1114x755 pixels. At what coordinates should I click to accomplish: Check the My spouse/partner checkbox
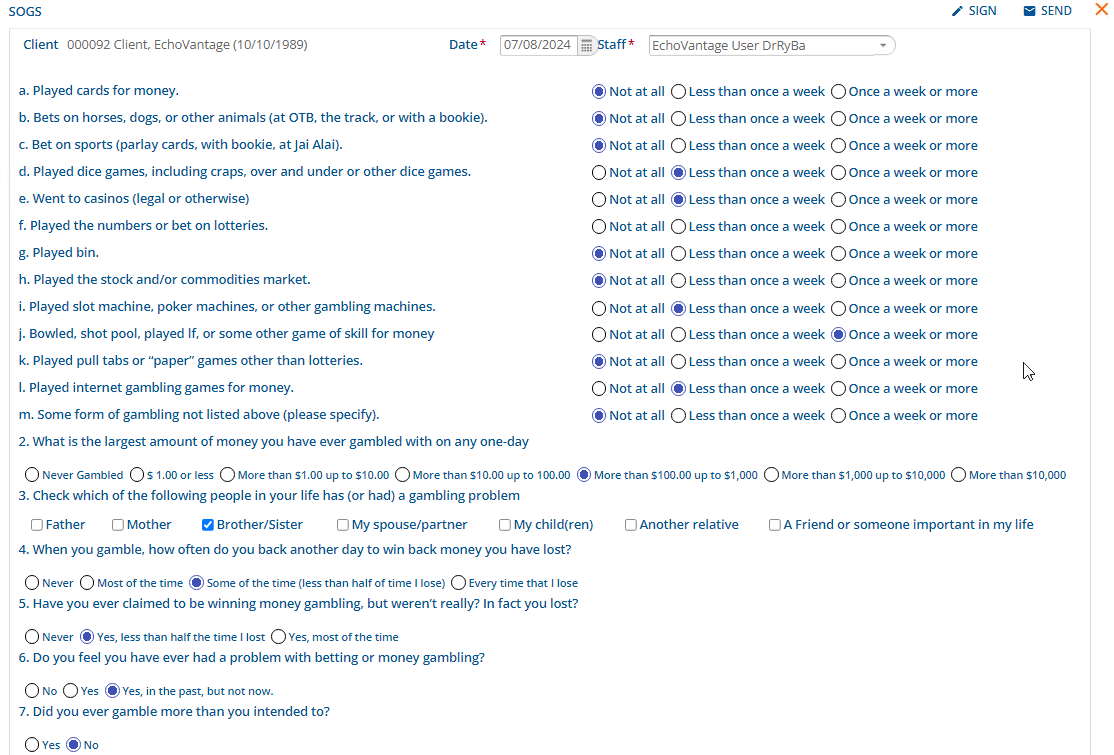click(x=344, y=524)
